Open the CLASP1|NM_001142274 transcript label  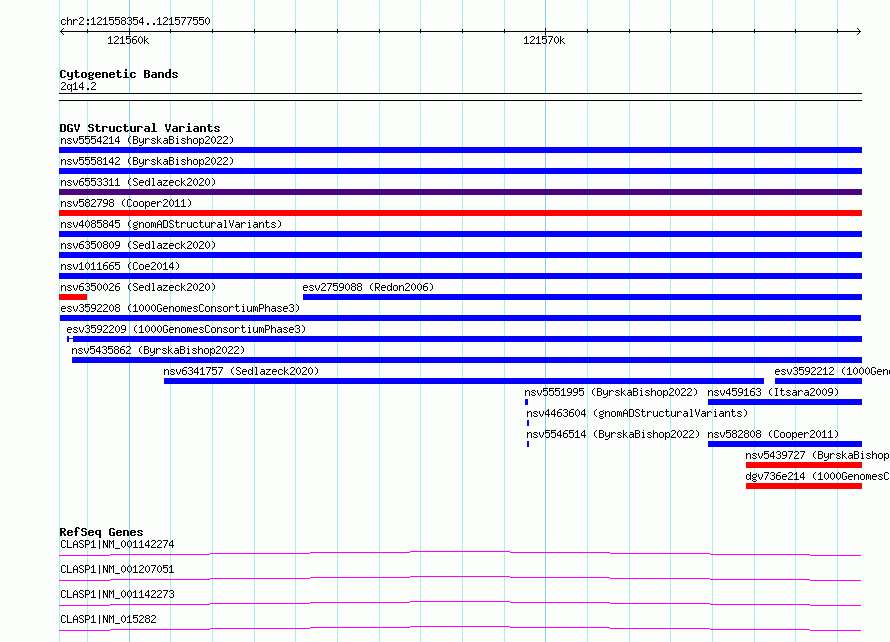click(x=117, y=544)
